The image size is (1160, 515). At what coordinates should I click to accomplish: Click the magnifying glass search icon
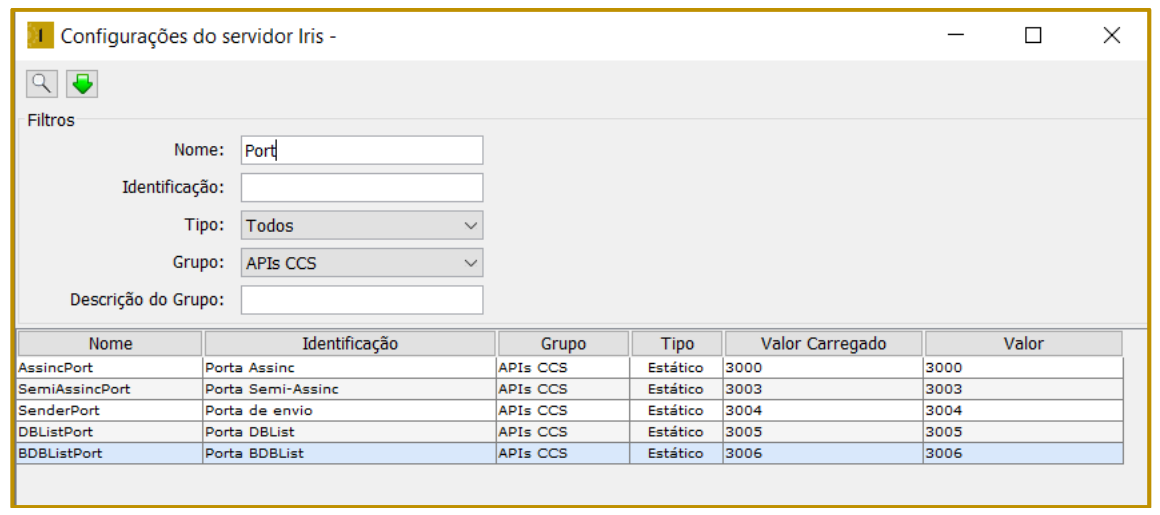click(42, 84)
